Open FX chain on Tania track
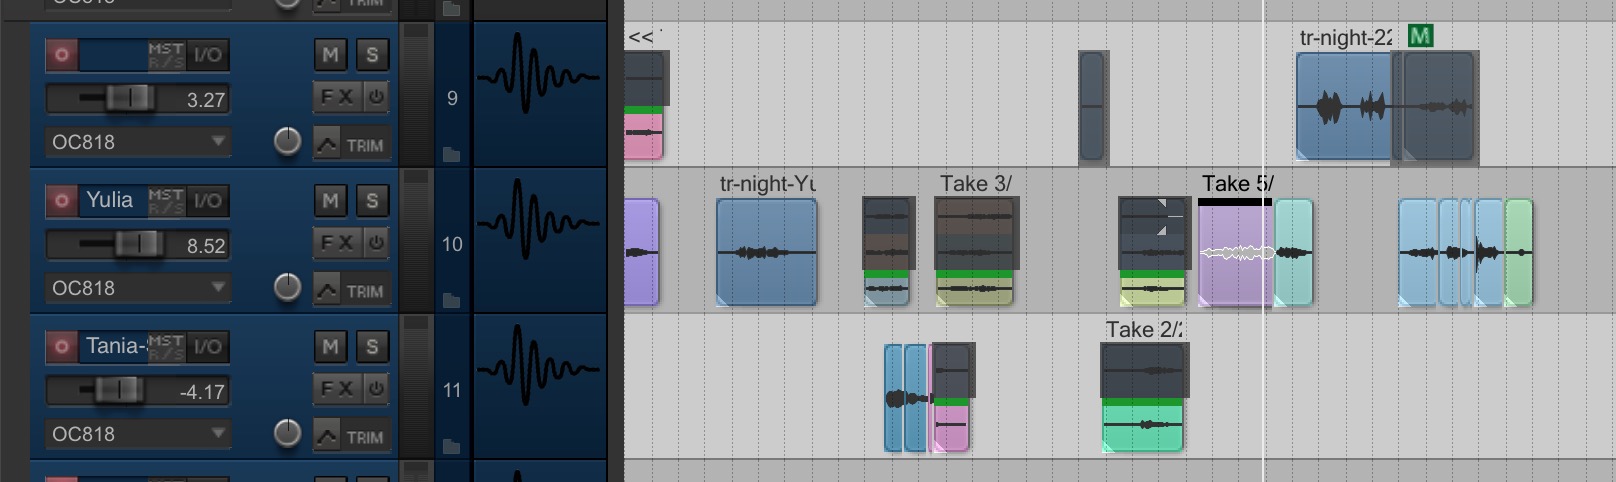Viewport: 1616px width, 482px height. (337, 389)
